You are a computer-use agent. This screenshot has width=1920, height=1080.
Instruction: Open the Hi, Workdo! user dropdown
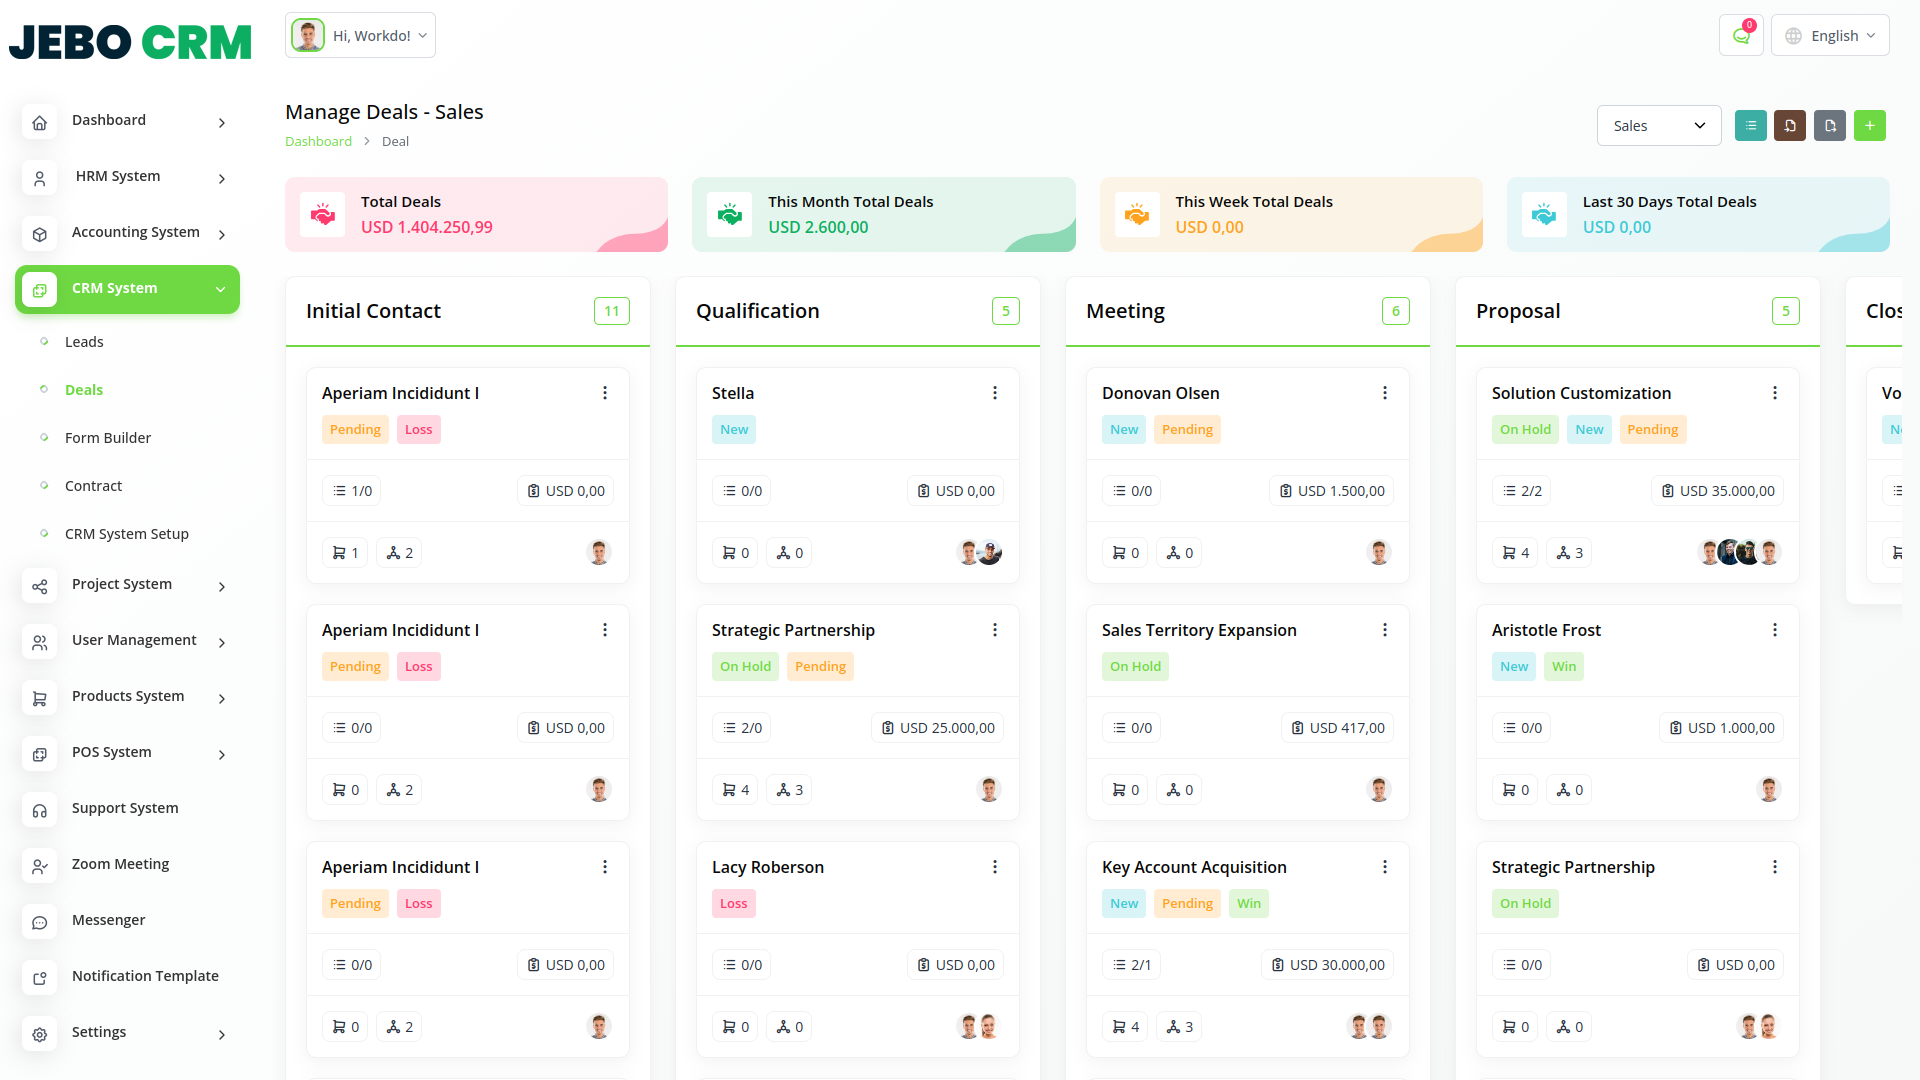click(360, 36)
